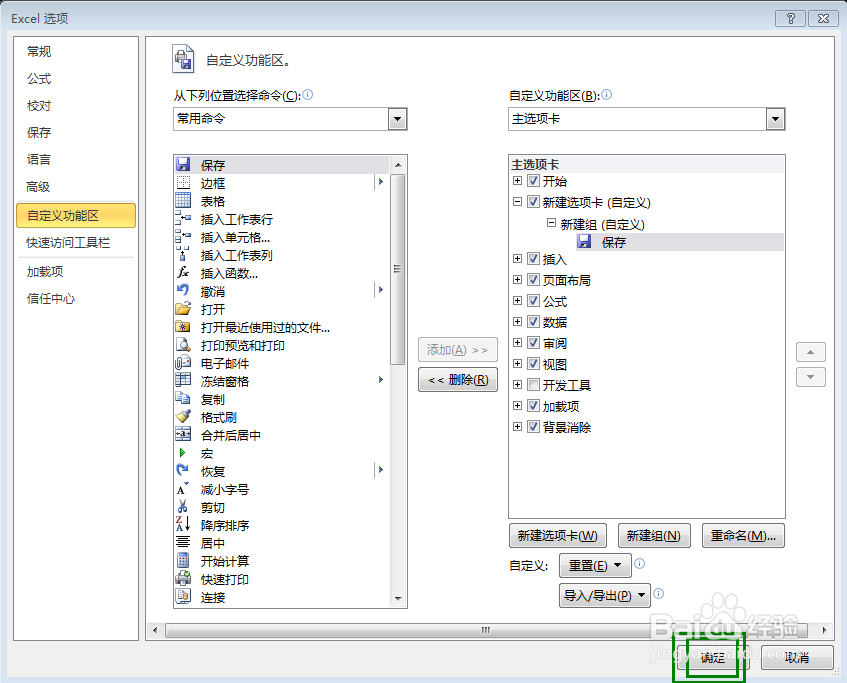Click the 减小字号 shrink font icon
847x683 pixels.
tap(183, 488)
